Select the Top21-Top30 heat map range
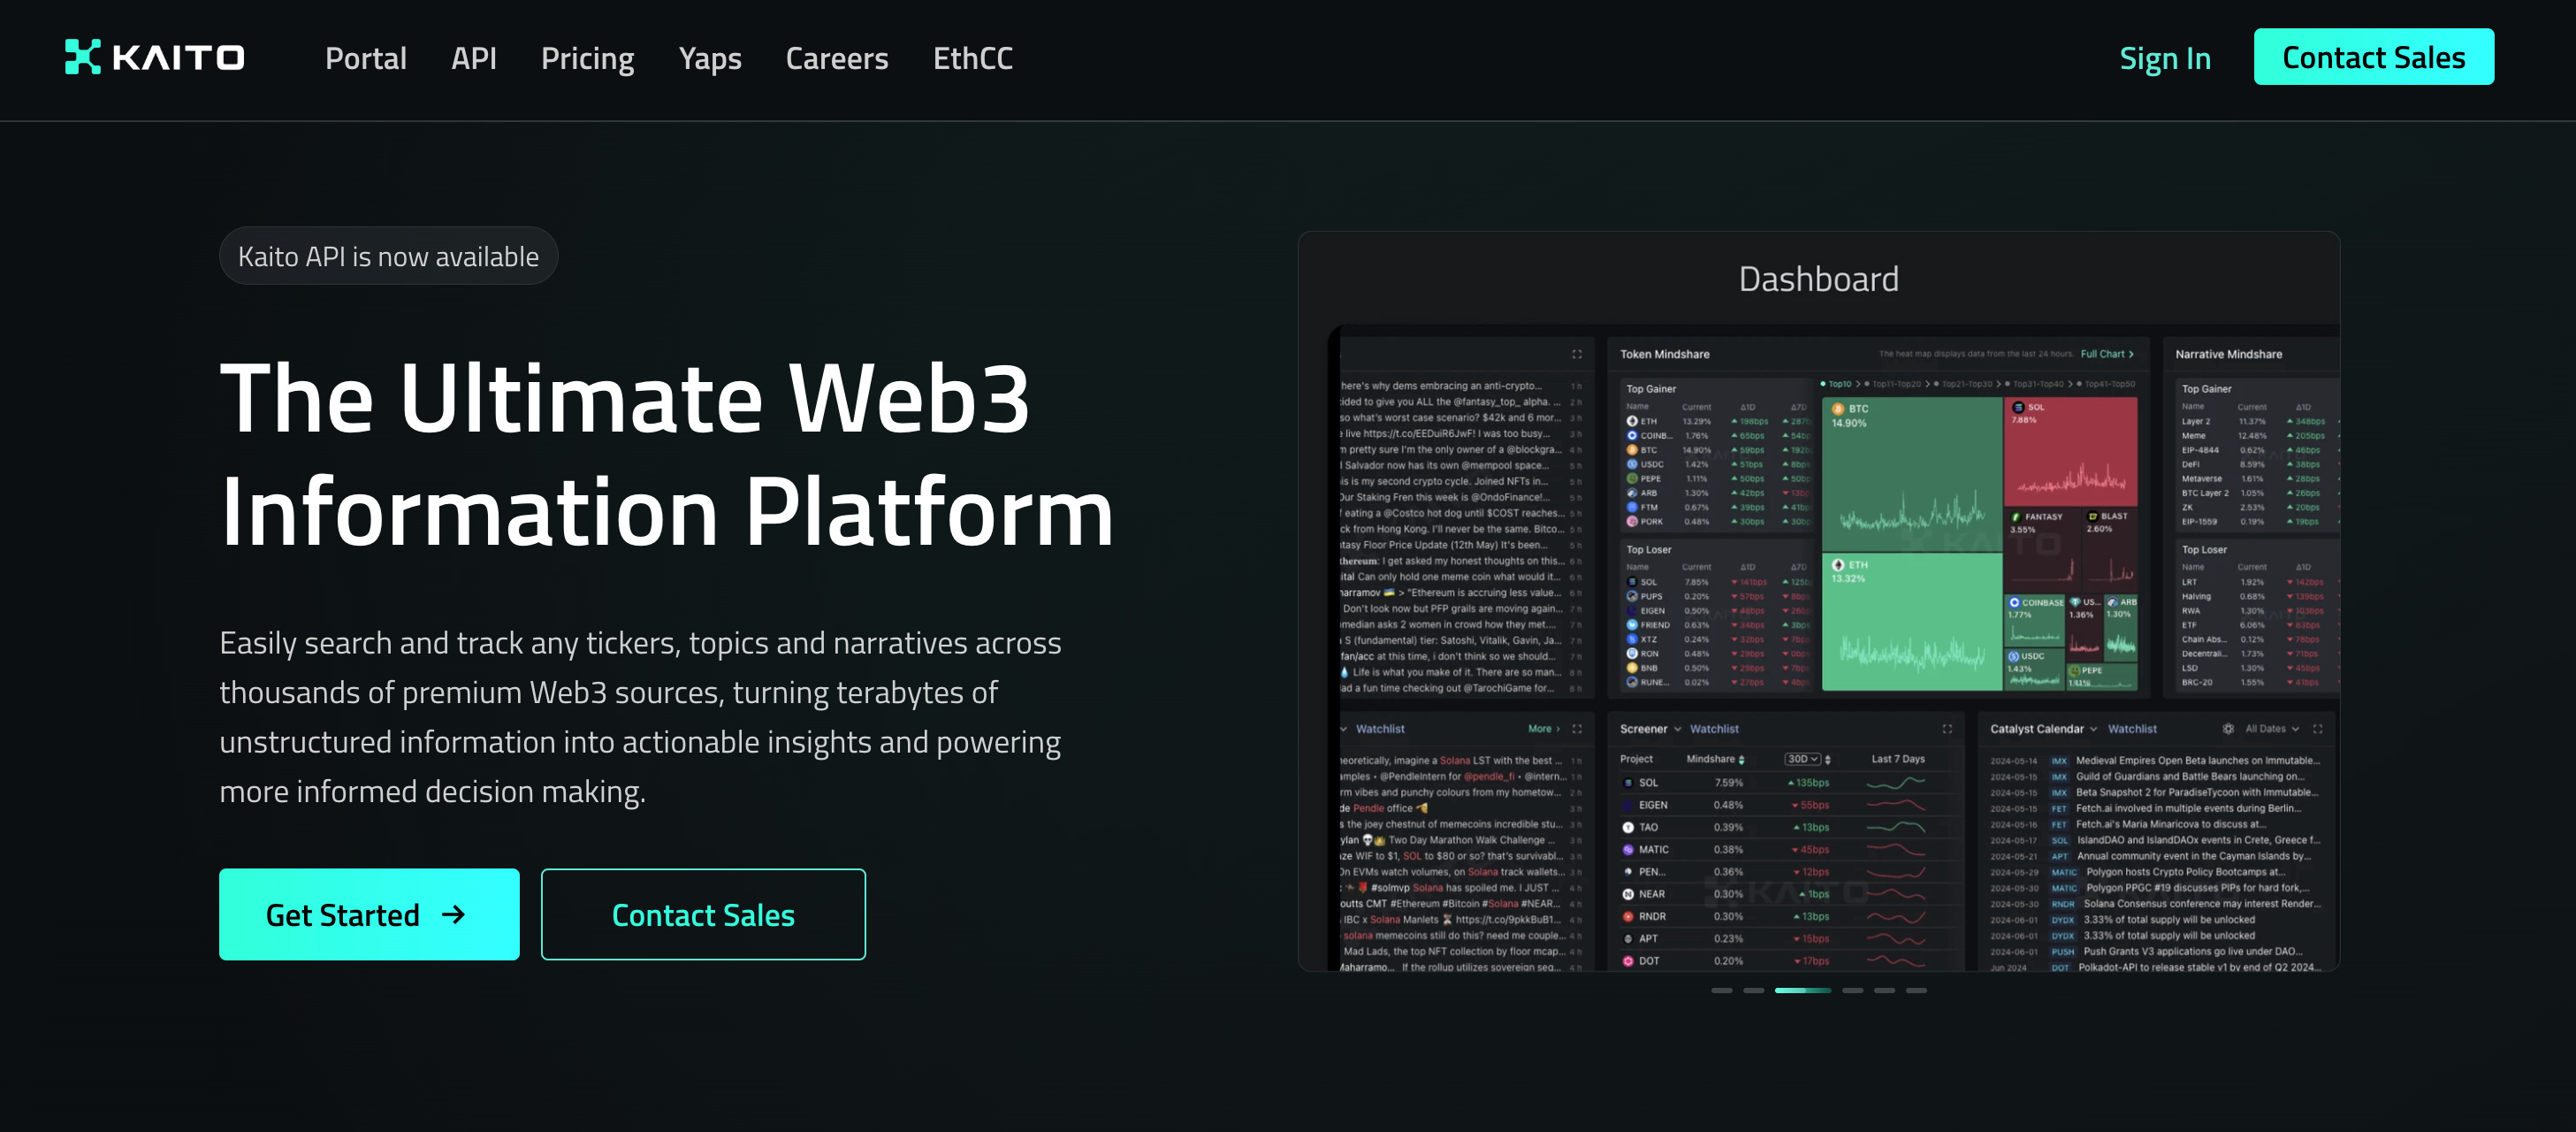This screenshot has width=2576, height=1132. click(x=1963, y=384)
